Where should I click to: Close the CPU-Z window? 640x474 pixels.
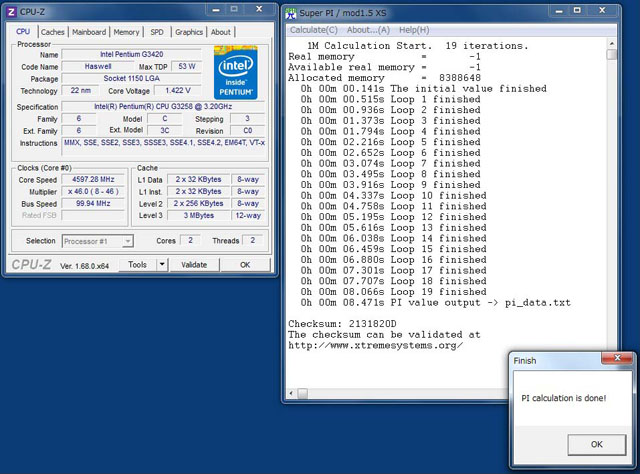[259, 9]
